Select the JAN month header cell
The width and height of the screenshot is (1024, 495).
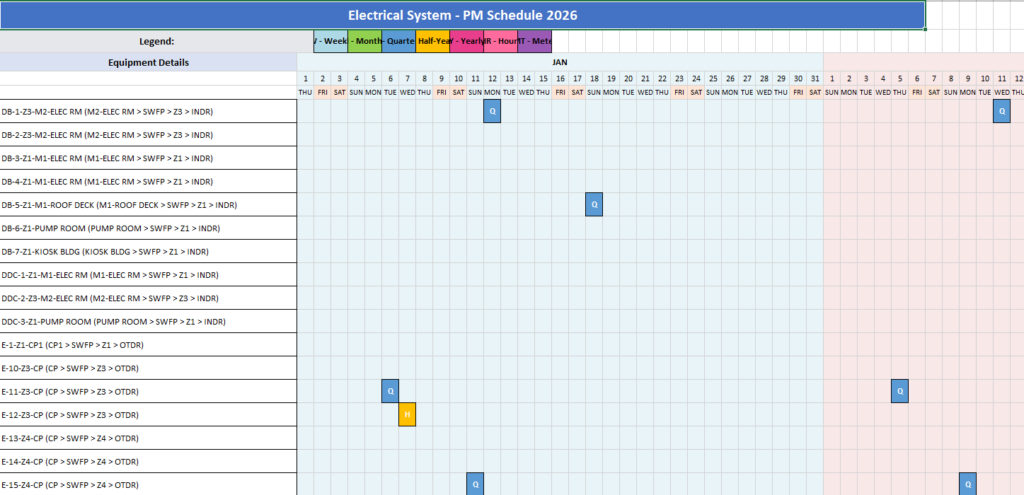tap(560, 62)
